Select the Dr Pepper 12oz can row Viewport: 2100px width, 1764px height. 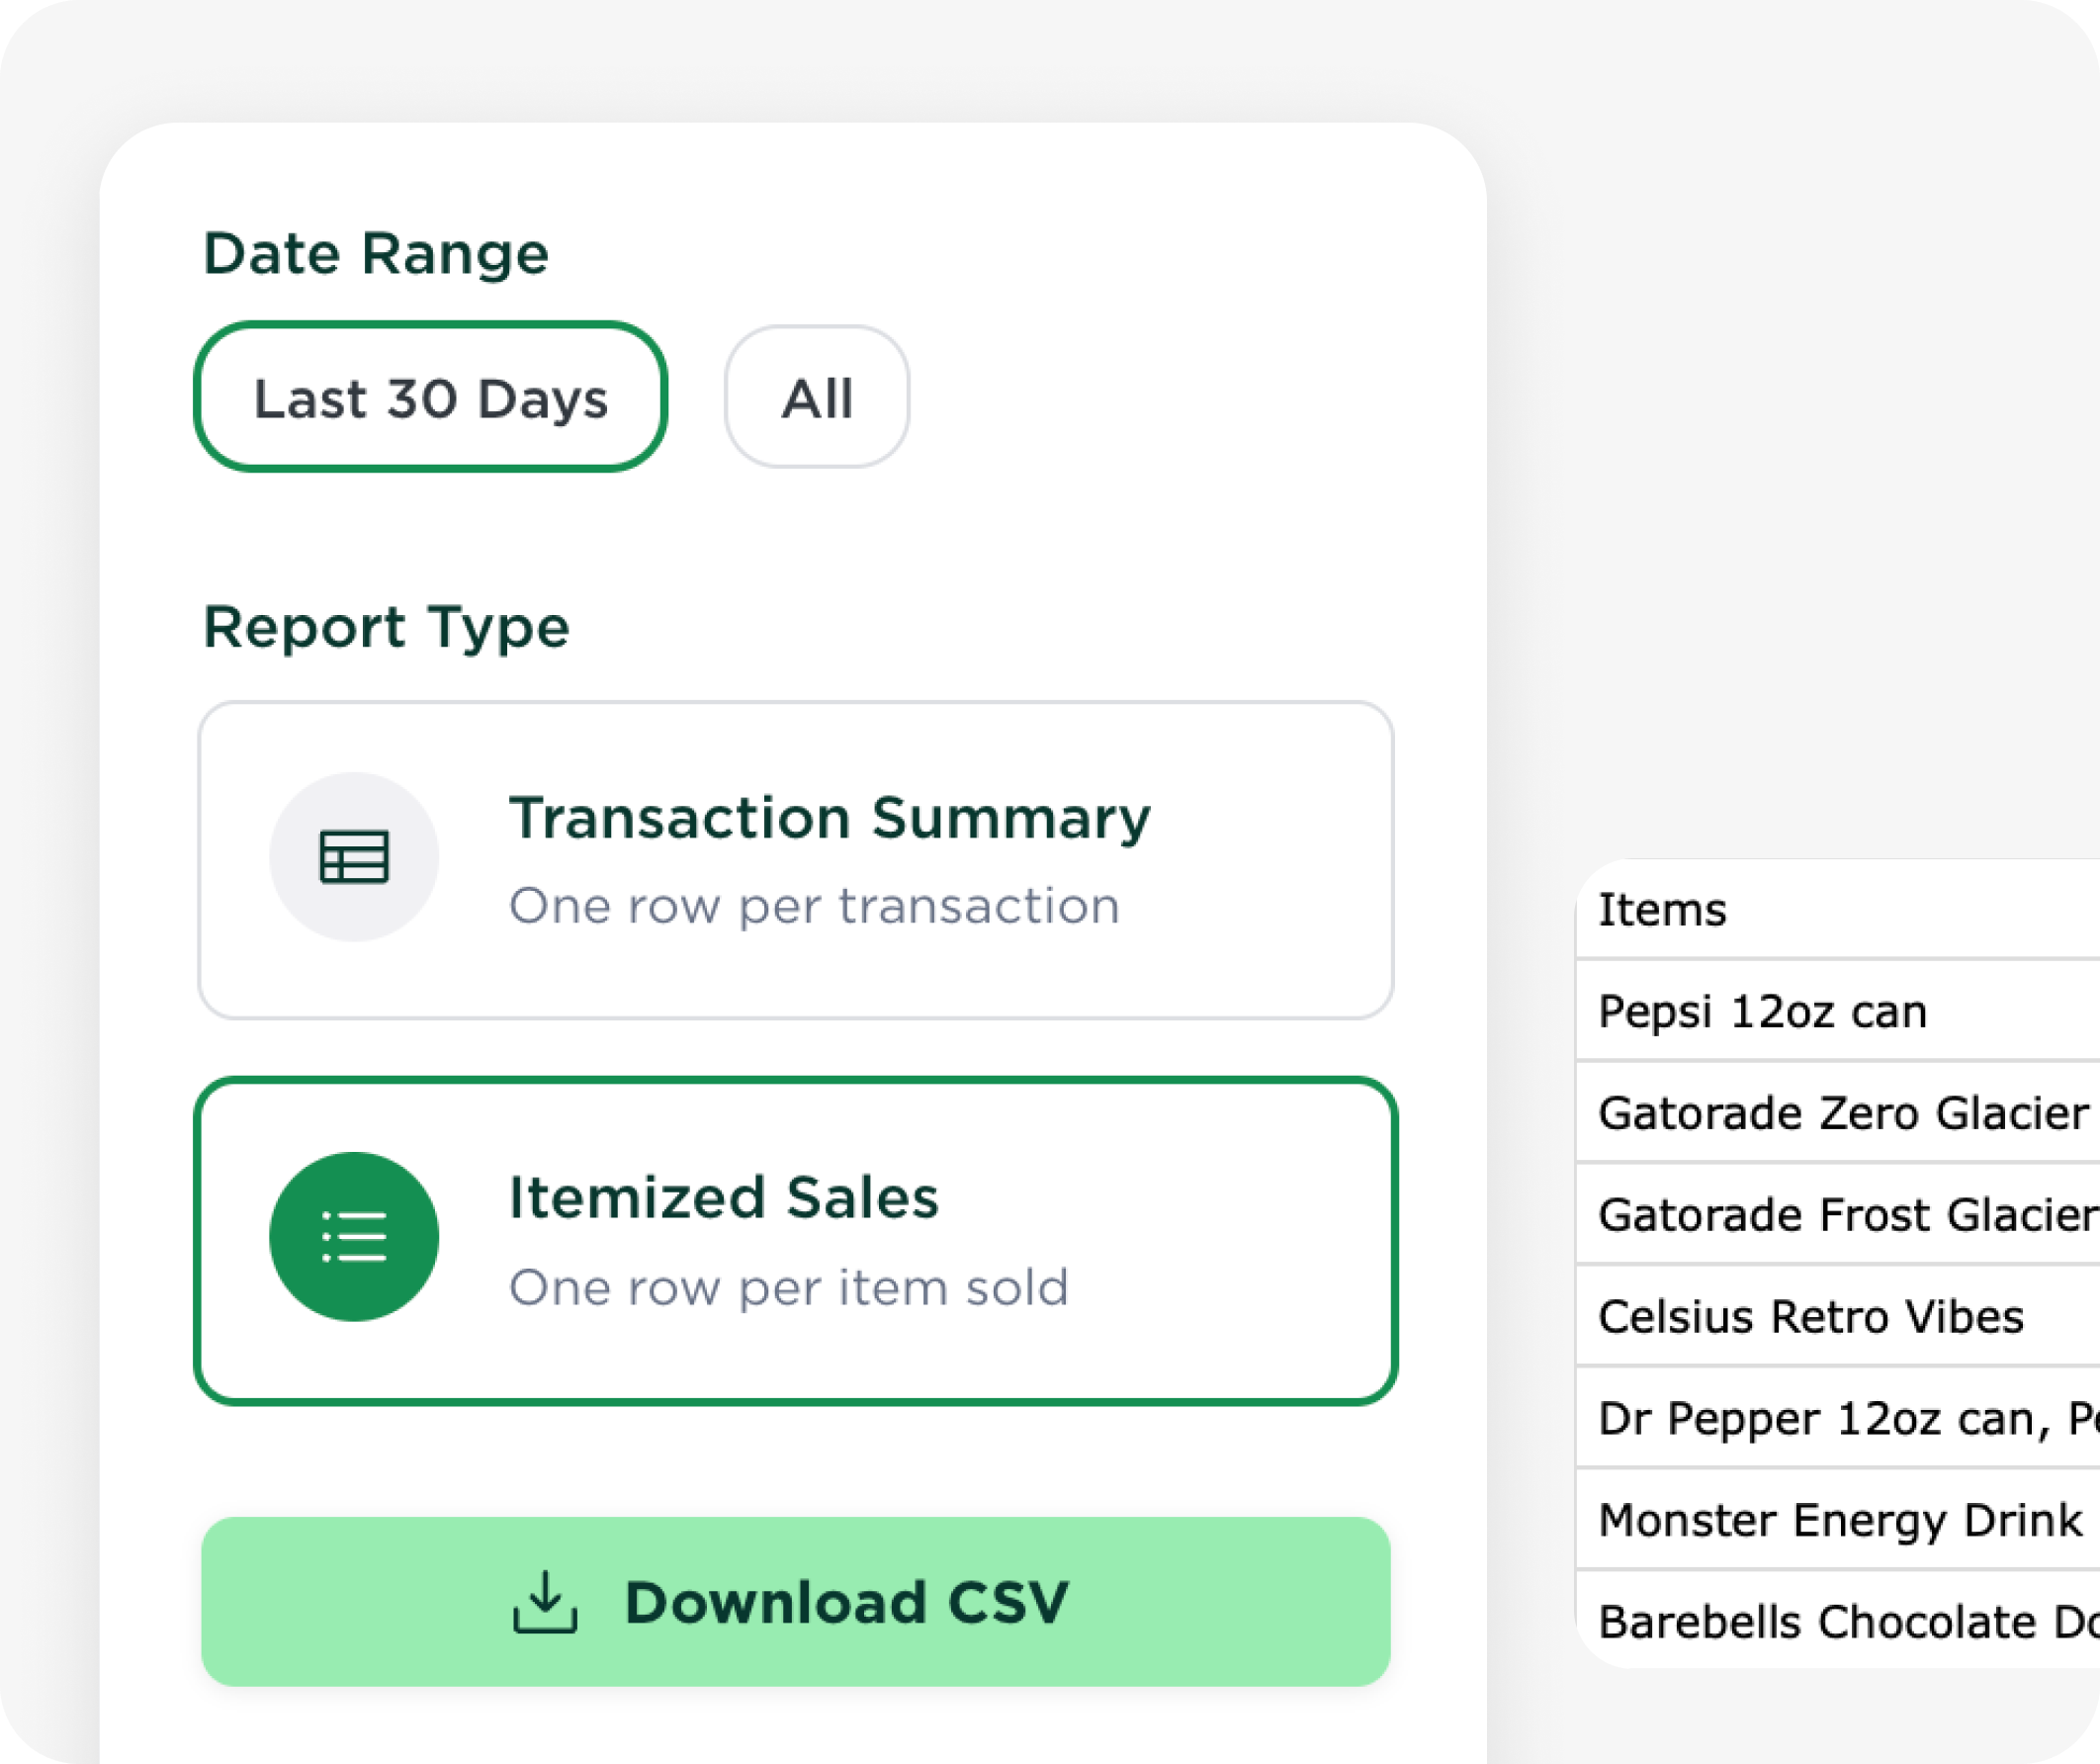[1846, 1418]
